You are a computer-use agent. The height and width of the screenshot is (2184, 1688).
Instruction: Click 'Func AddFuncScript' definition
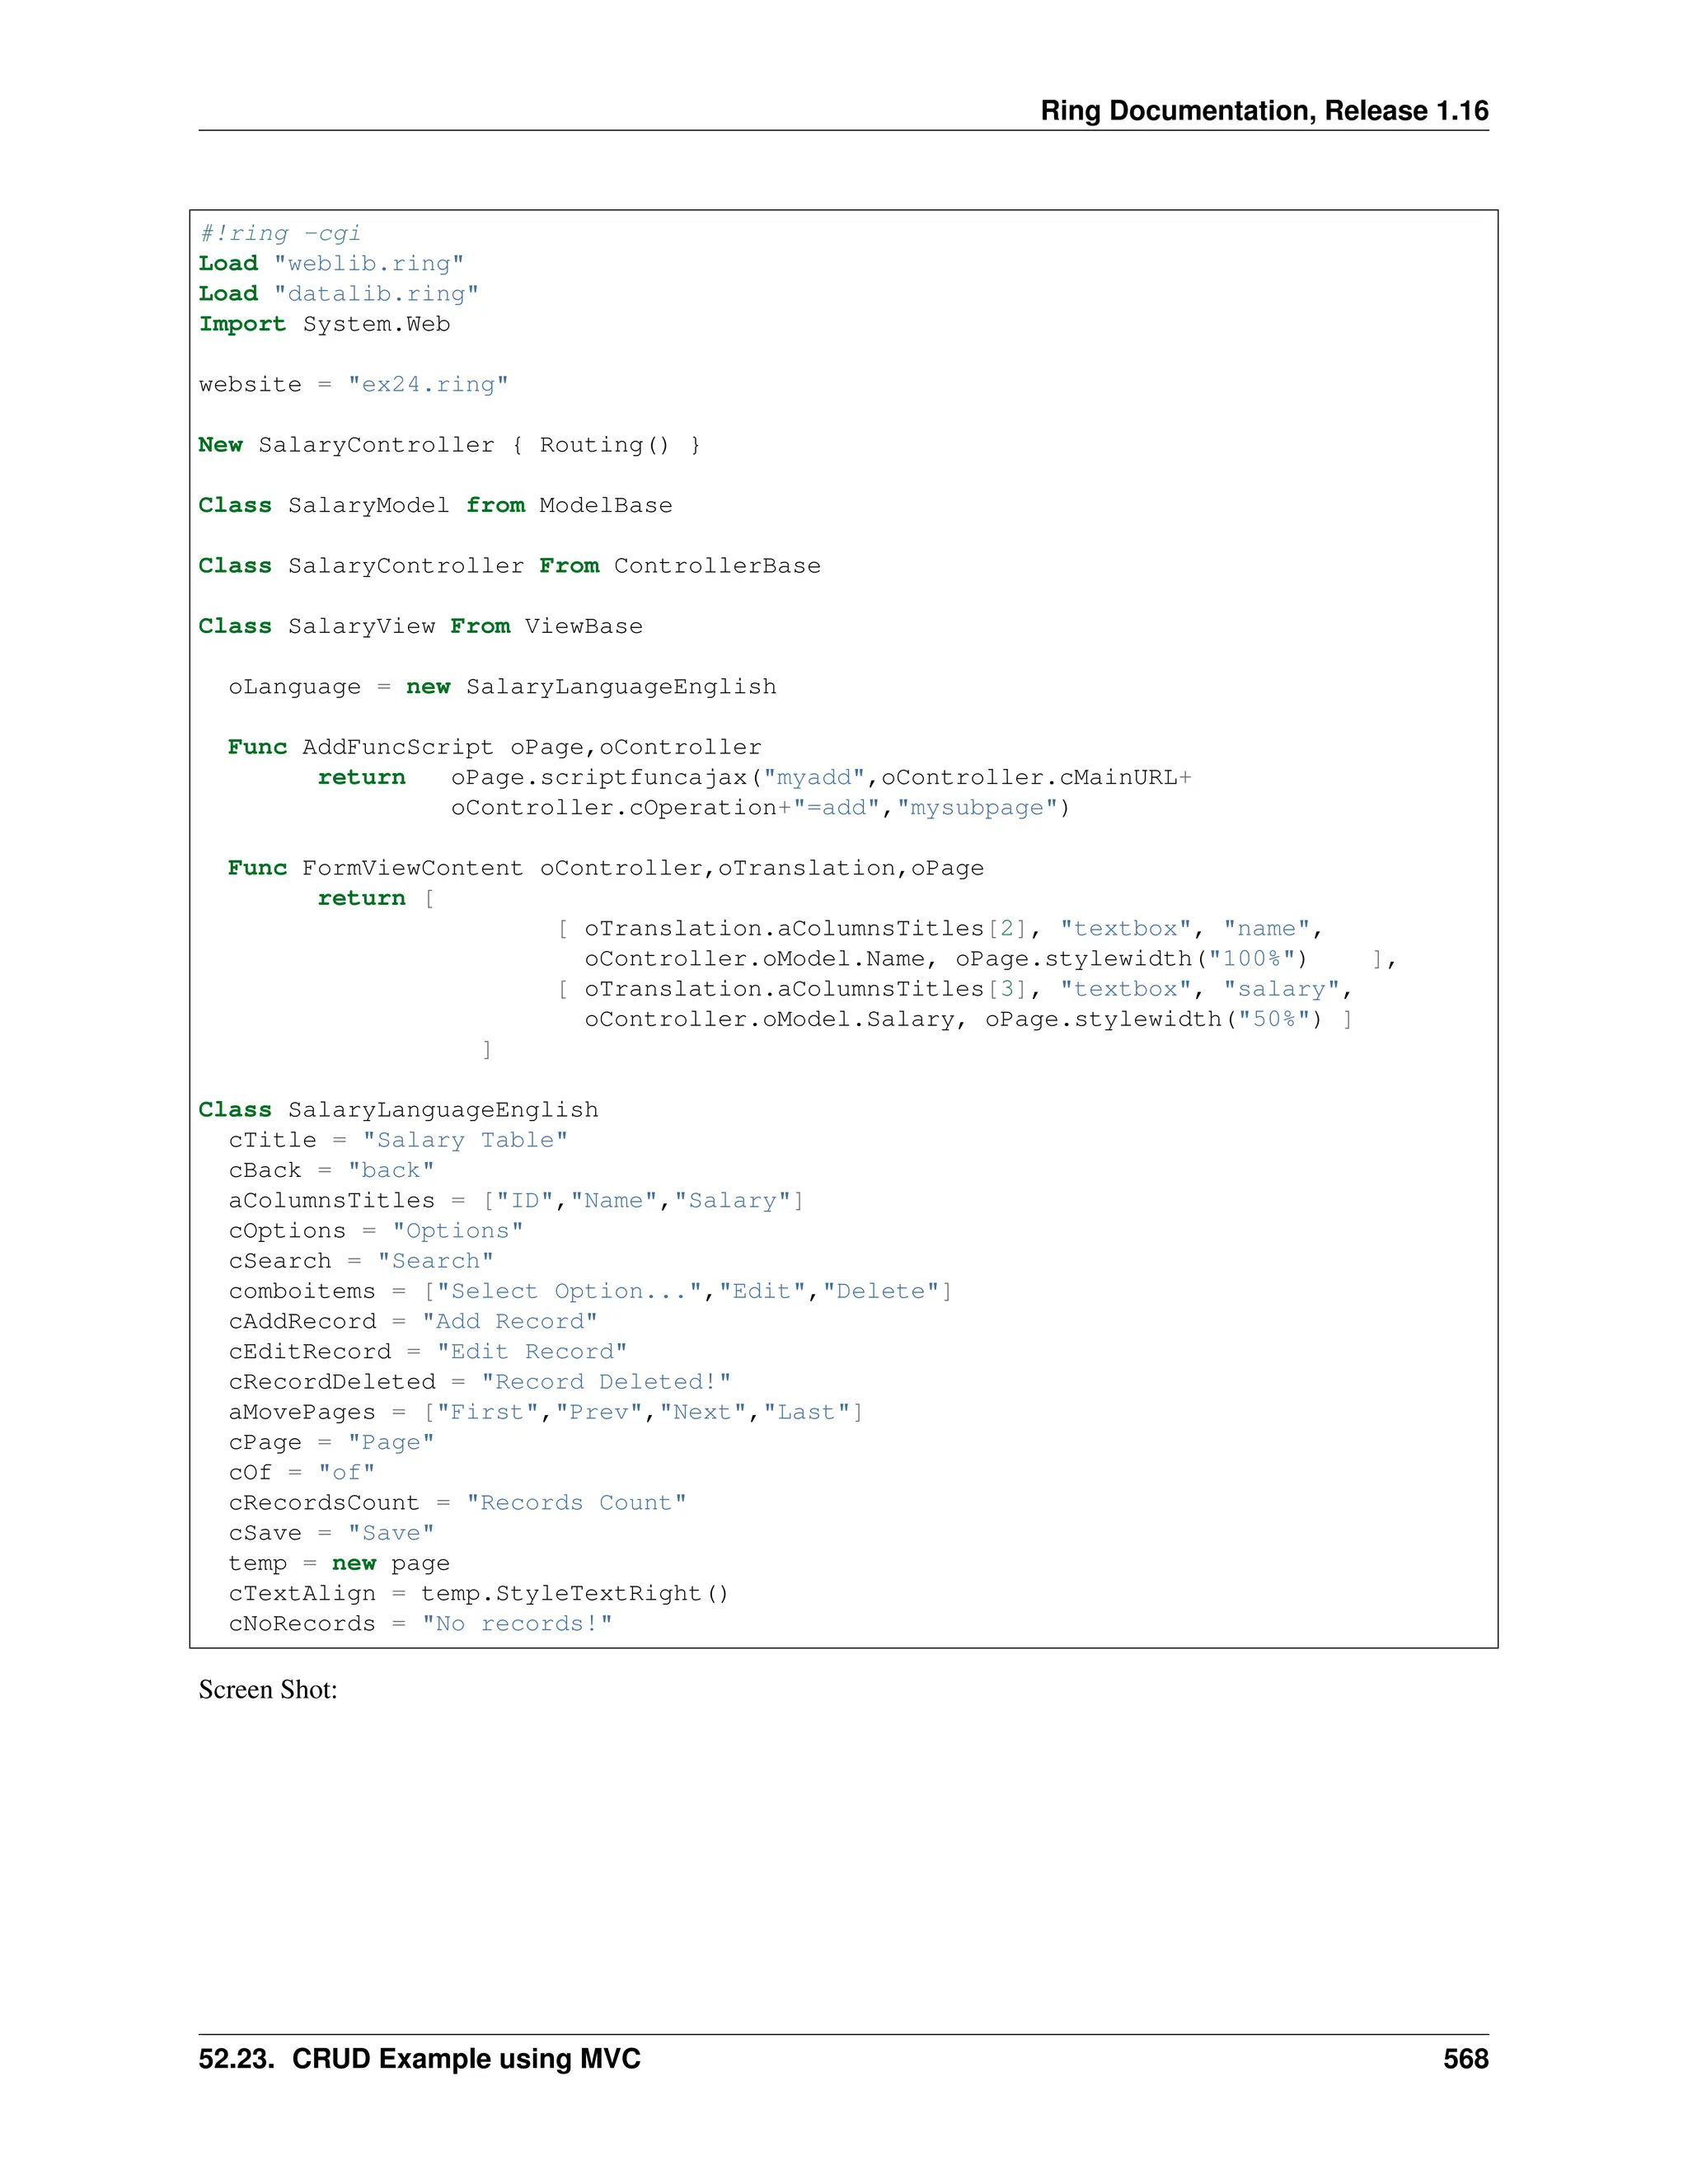click(494, 747)
